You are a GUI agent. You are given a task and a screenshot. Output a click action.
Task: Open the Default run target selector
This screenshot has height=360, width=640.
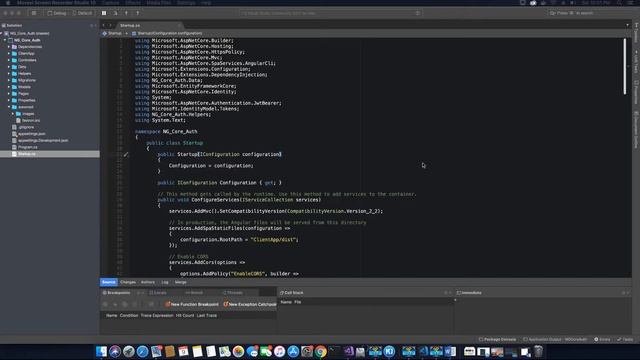click(82, 13)
